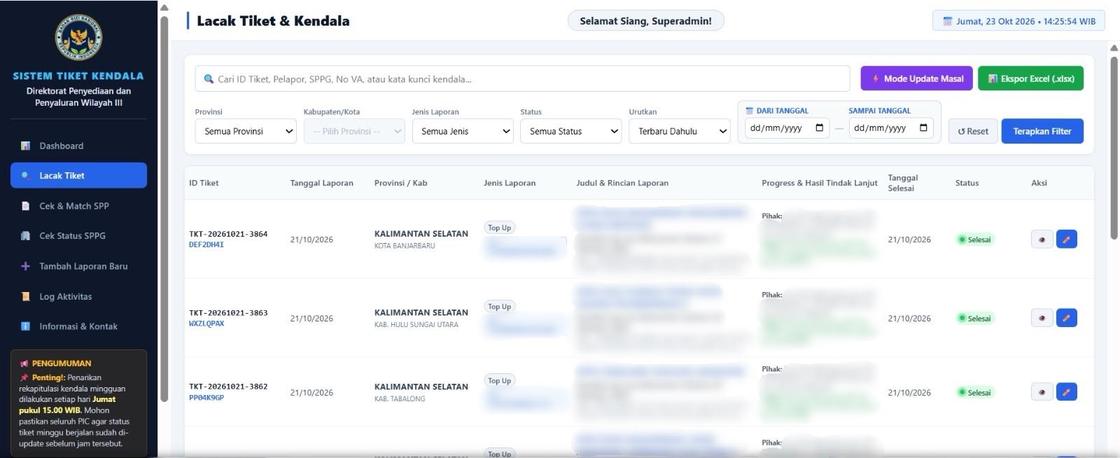
Task: Click the Selamat Siang greeting badge
Action: tap(646, 21)
